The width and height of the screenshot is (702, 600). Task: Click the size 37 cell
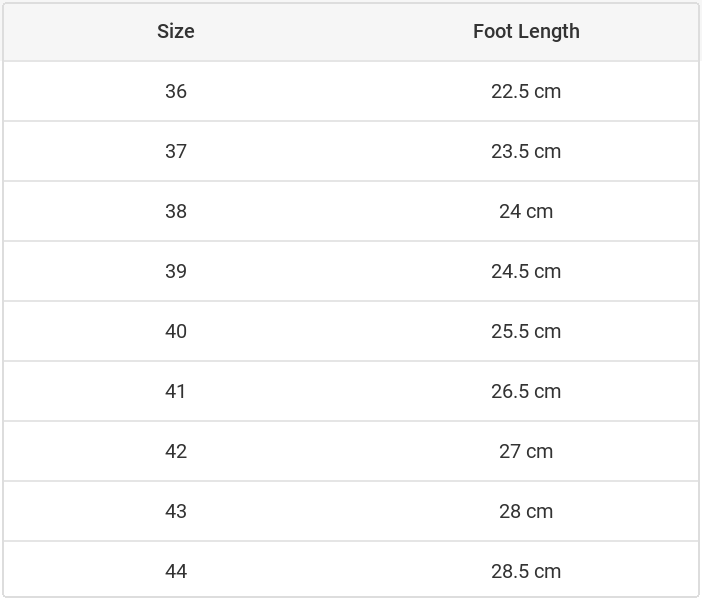tap(176, 151)
